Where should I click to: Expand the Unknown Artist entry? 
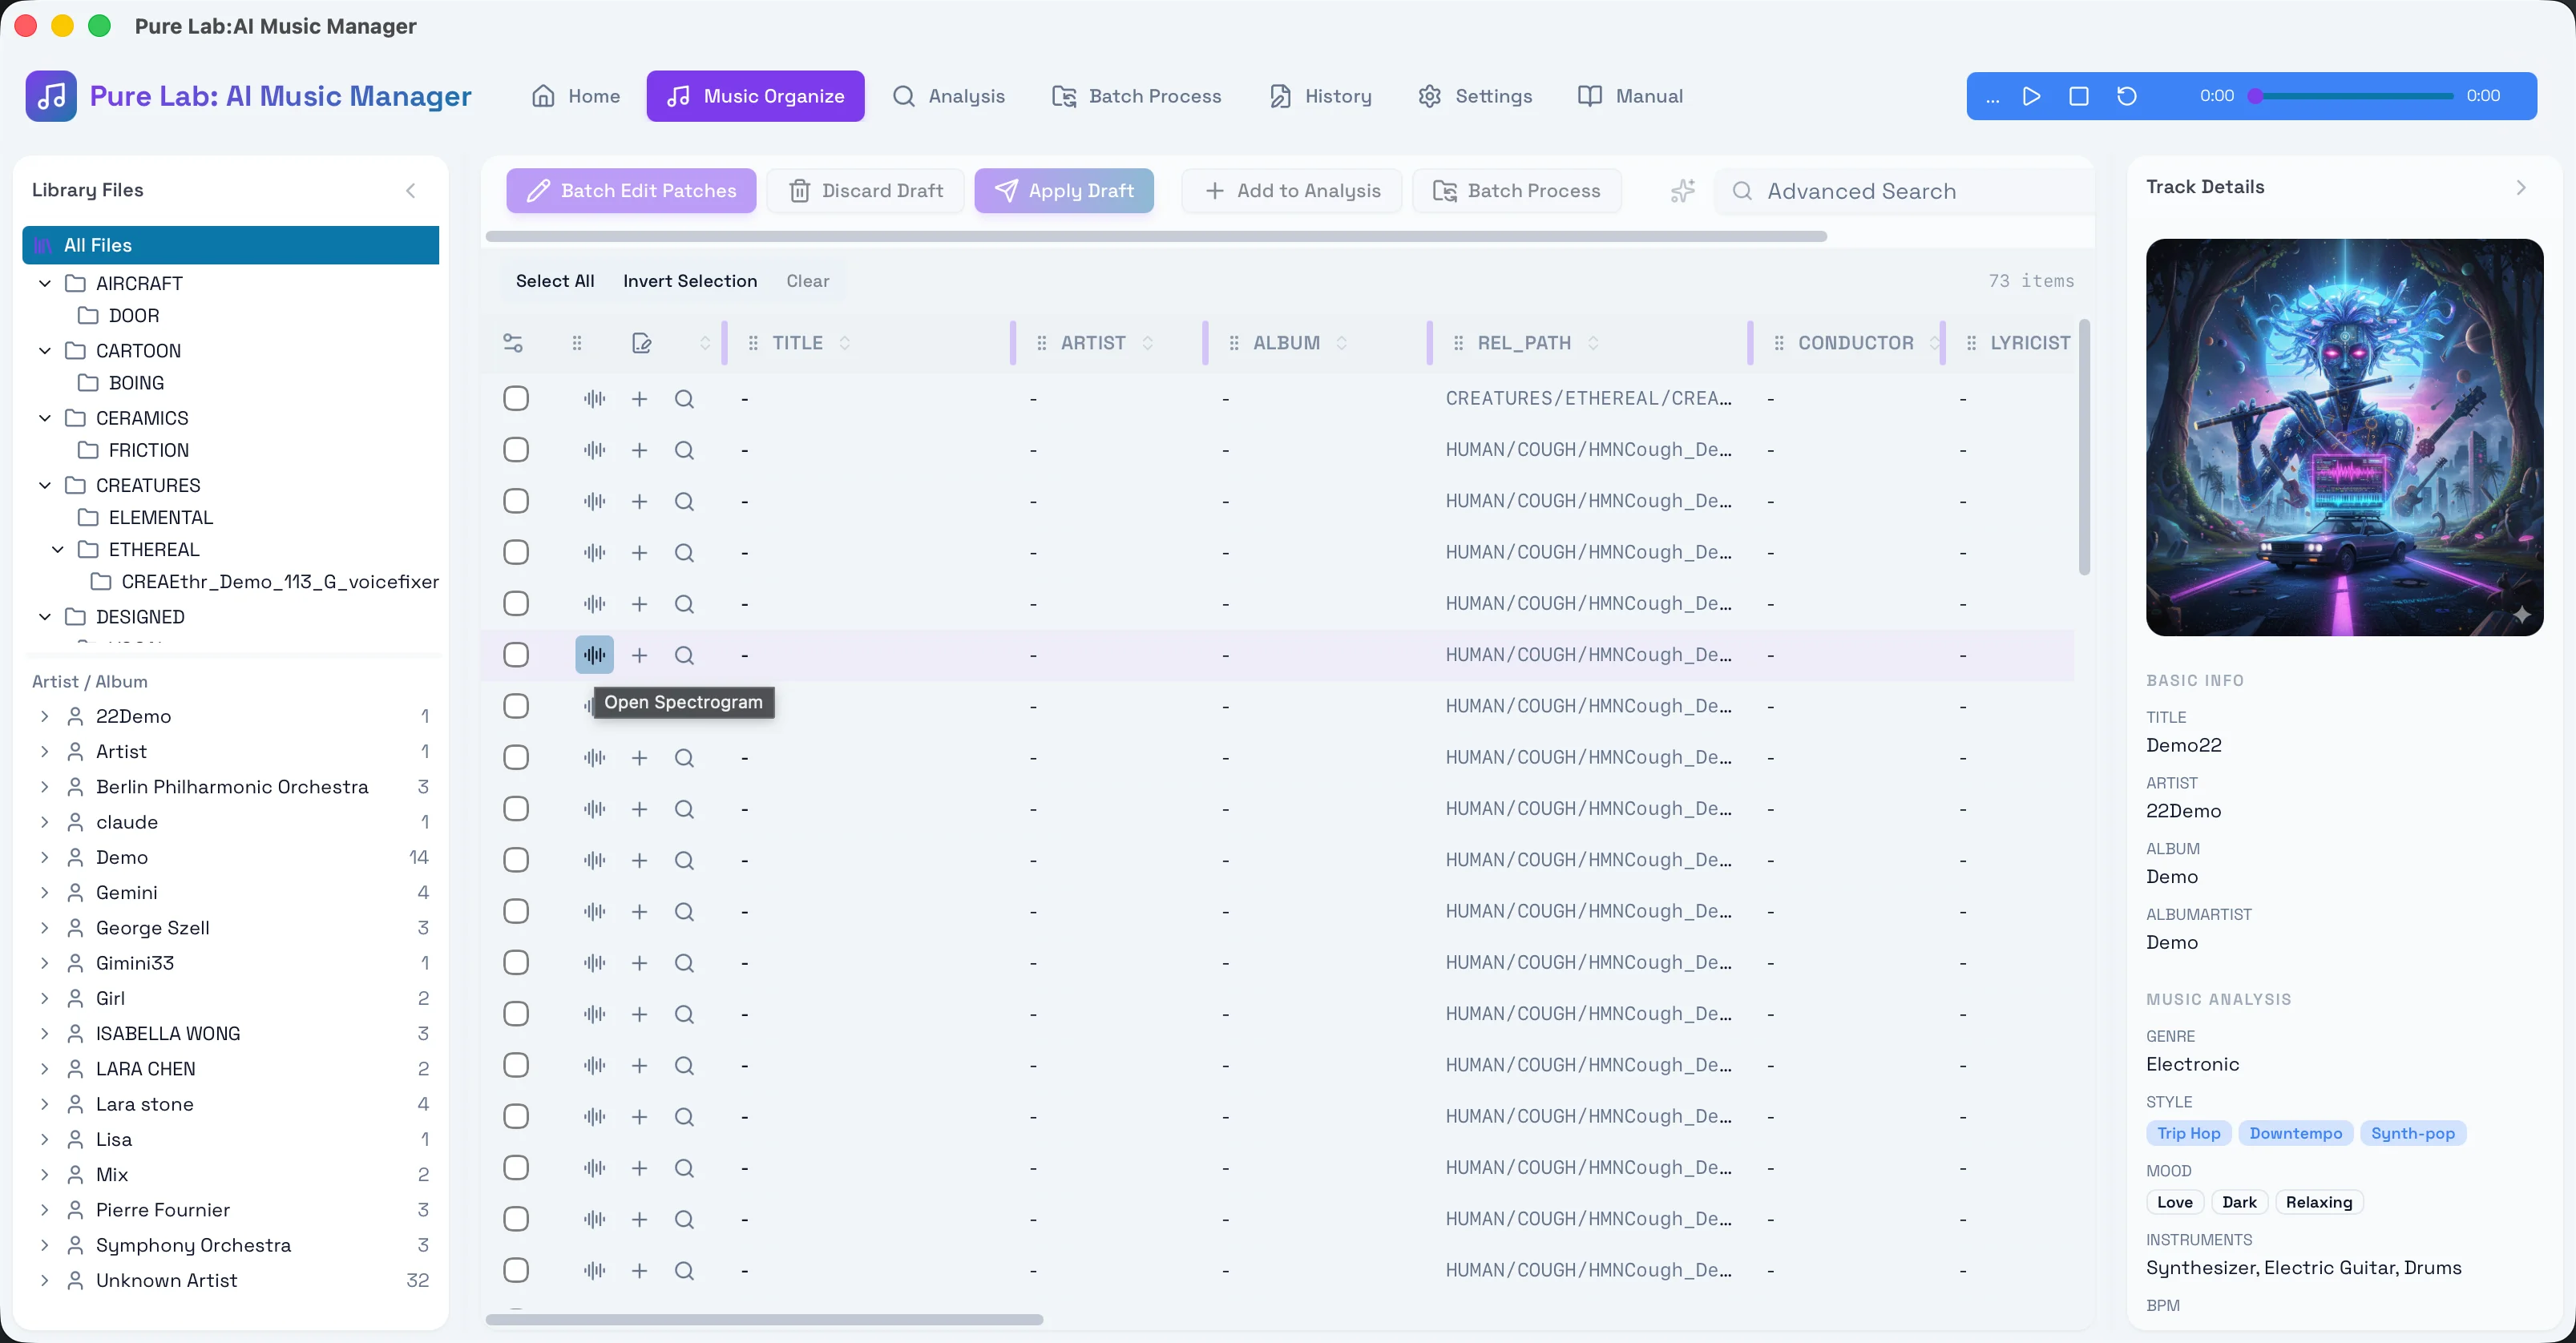click(44, 1280)
